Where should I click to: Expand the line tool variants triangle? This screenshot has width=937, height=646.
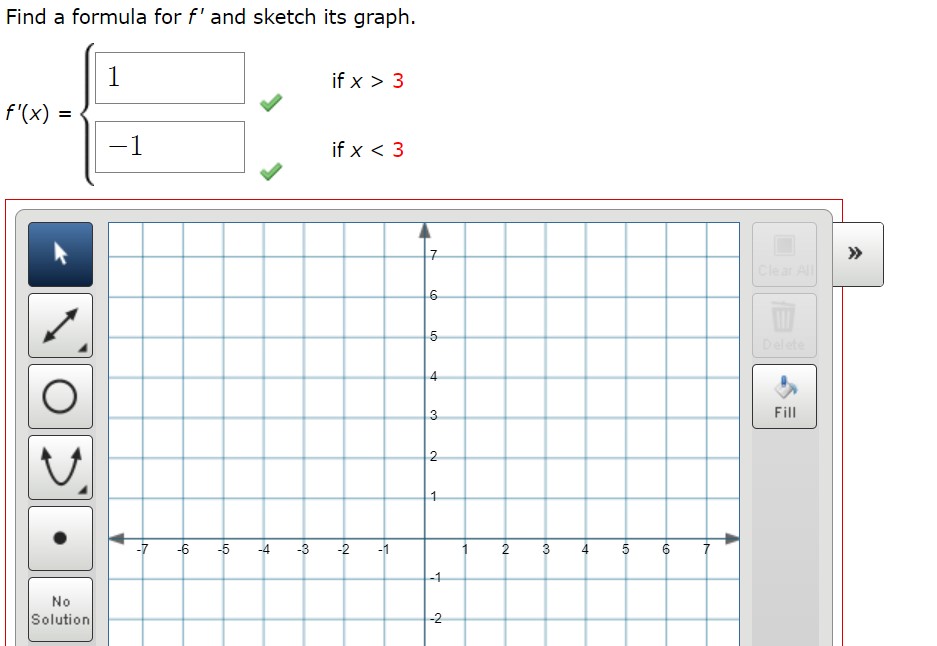84,347
